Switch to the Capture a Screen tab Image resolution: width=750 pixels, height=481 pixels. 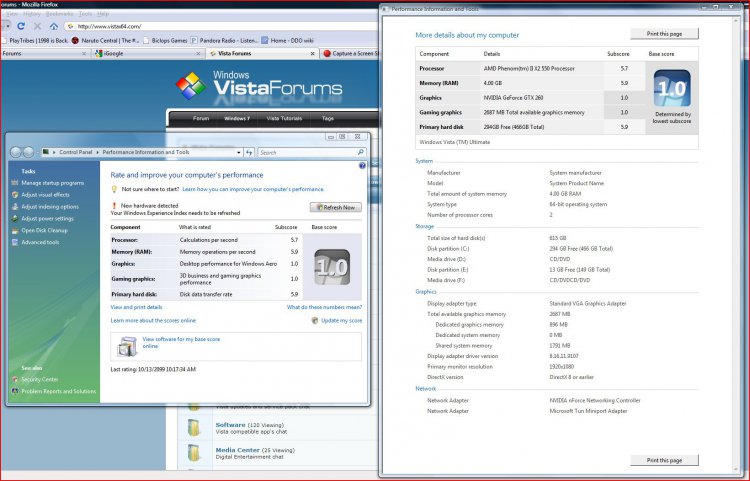(351, 54)
